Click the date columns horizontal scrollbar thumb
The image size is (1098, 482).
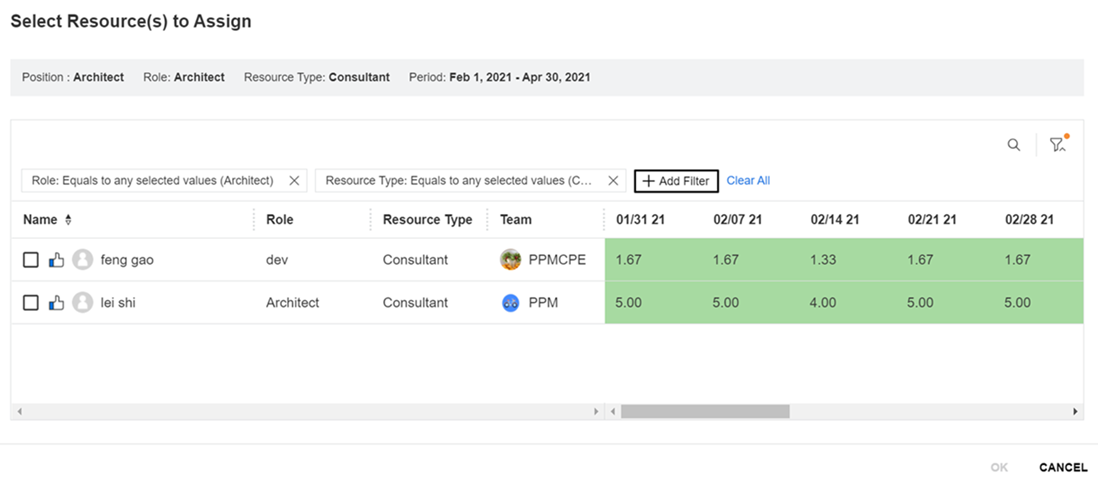705,411
